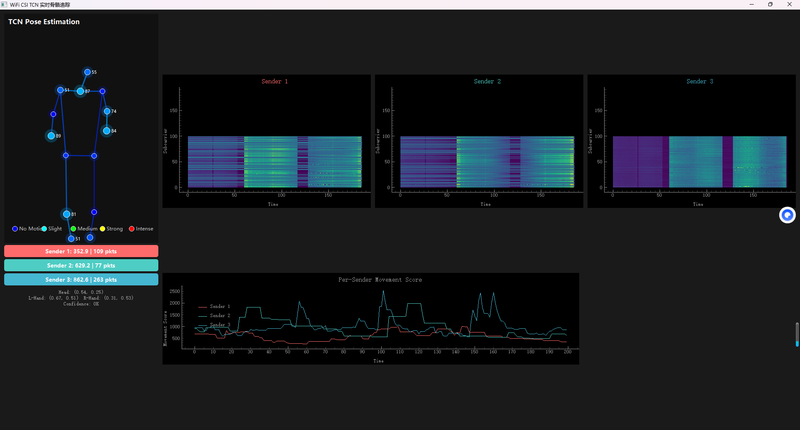Click the Sender 3 status bar
The width and height of the screenshot is (800, 430).
pos(81,280)
